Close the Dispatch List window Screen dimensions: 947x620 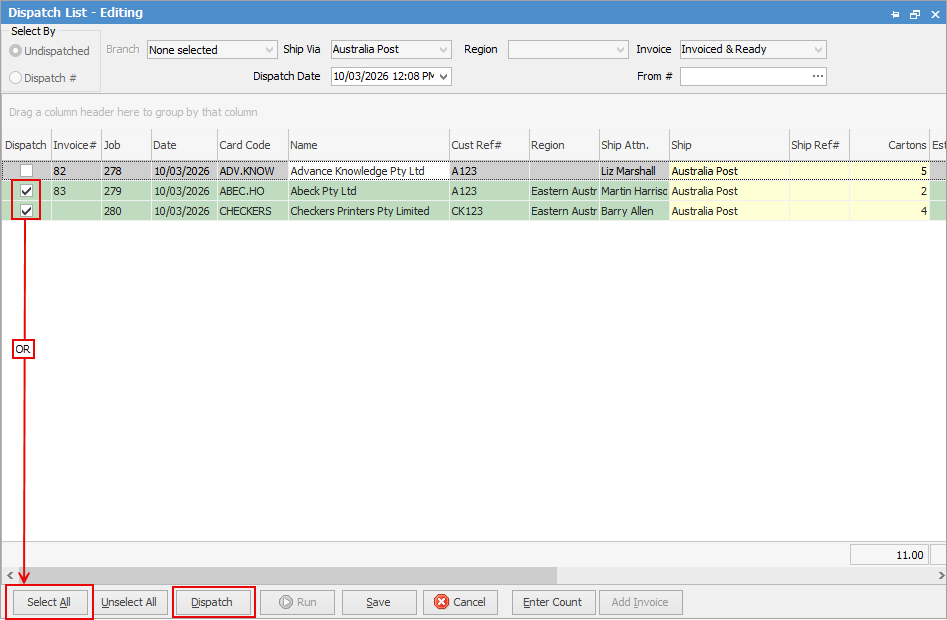[935, 13]
